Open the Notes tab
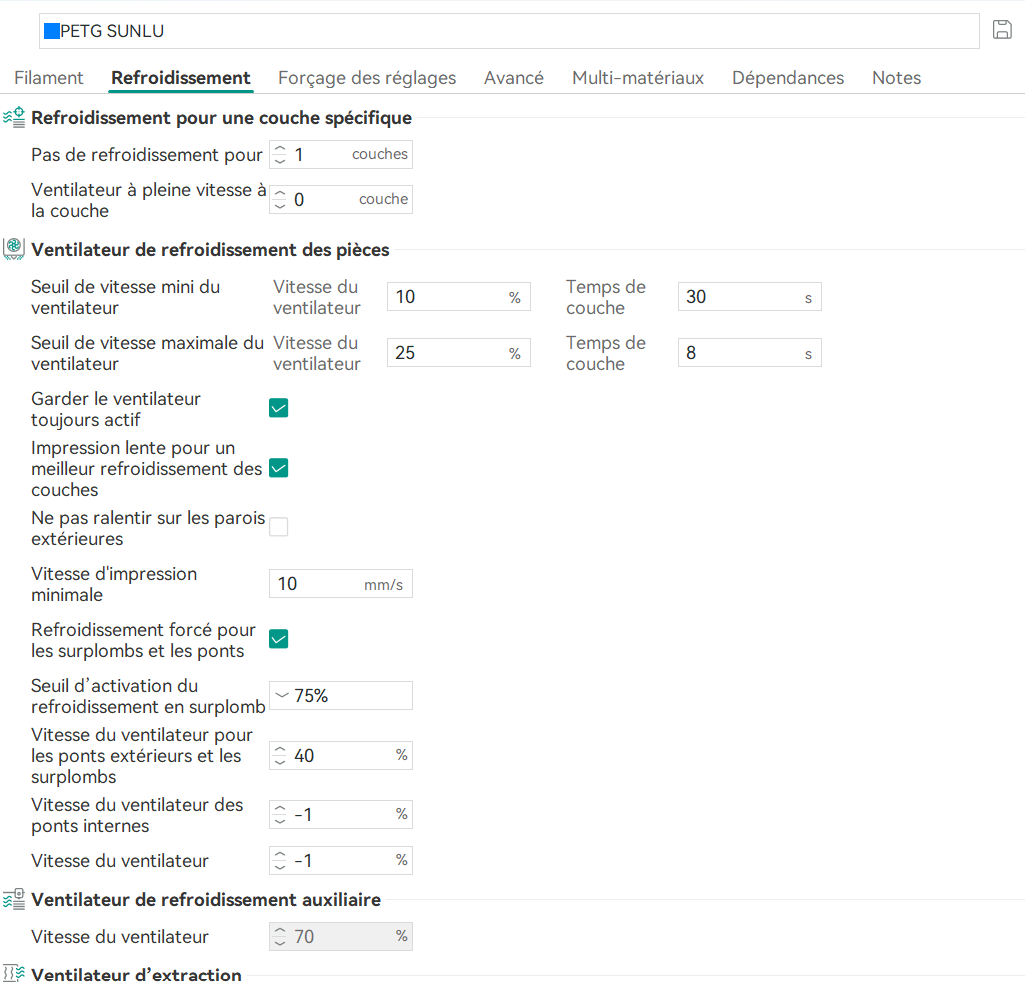 tap(896, 78)
